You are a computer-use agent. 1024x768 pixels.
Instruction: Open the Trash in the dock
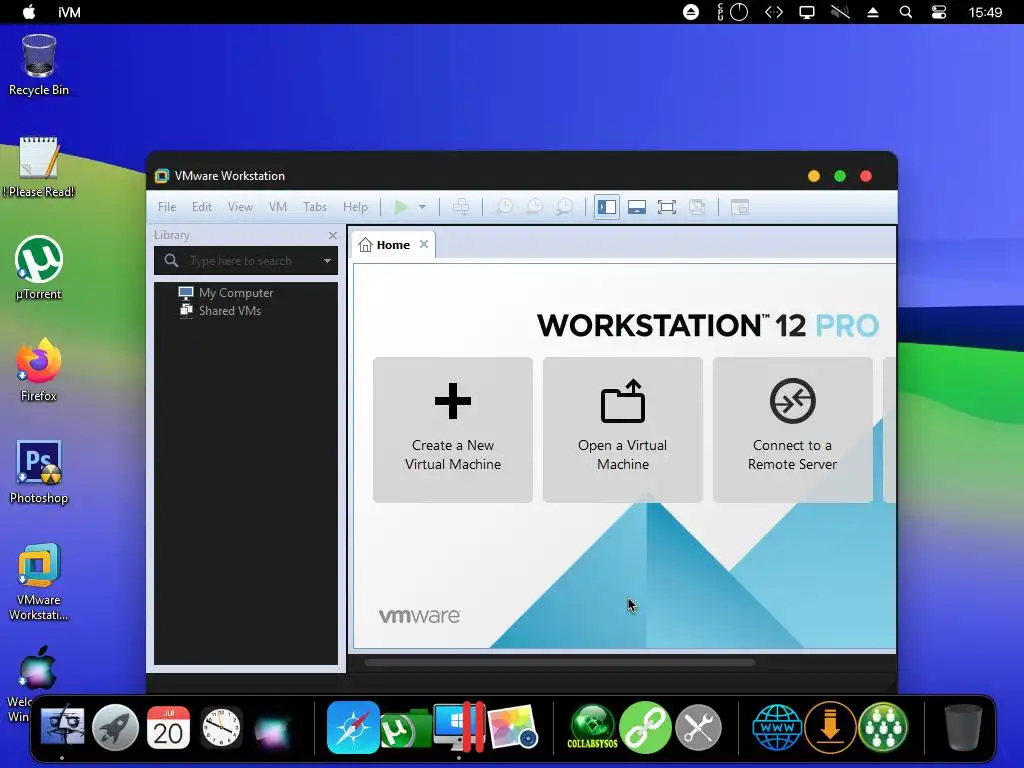[x=963, y=727]
